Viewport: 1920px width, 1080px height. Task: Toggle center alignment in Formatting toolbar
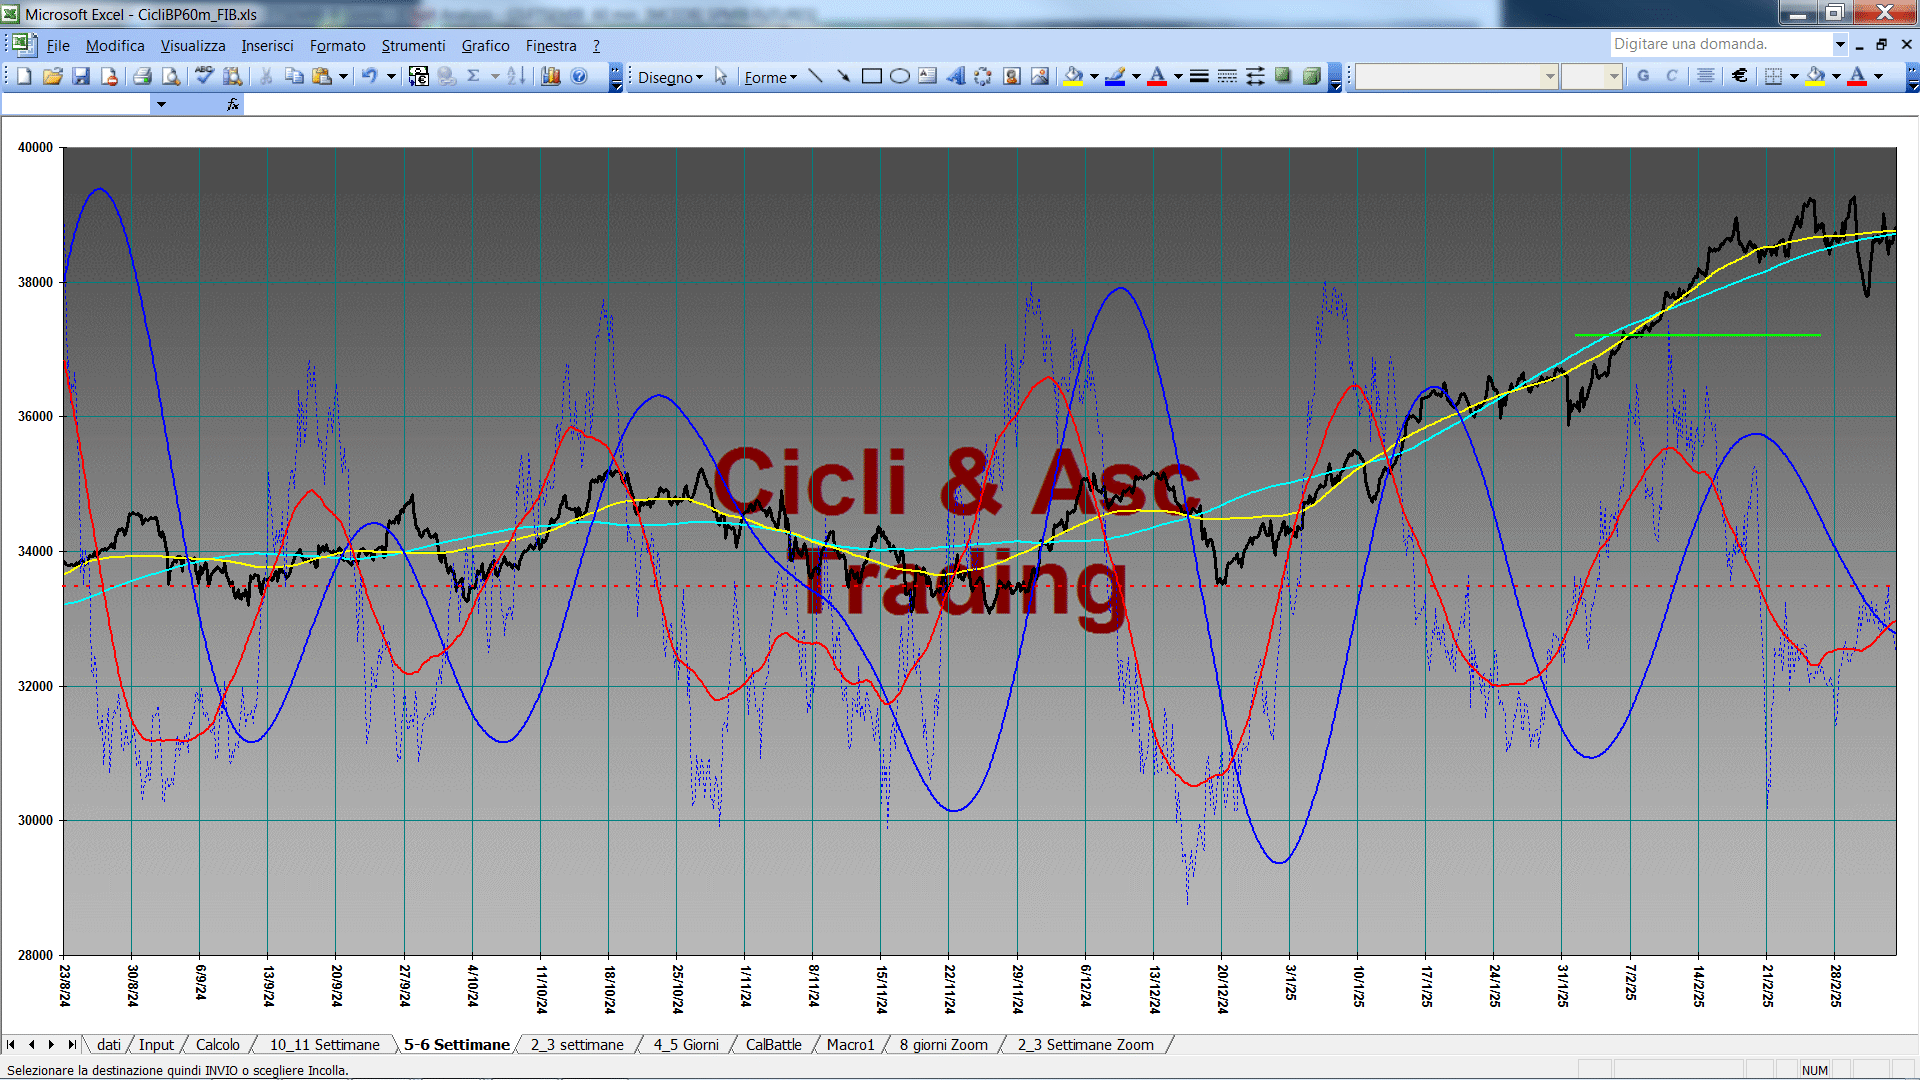click(1706, 76)
